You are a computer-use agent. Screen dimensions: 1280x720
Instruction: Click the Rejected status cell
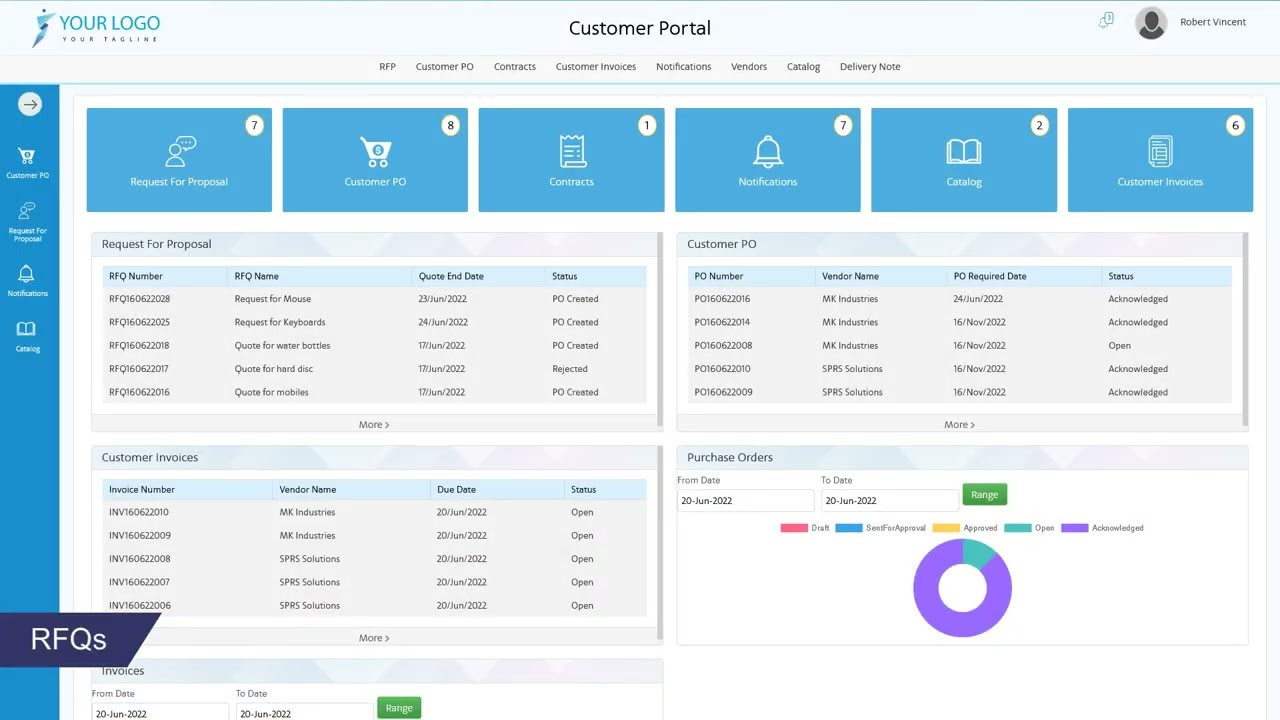[570, 369]
